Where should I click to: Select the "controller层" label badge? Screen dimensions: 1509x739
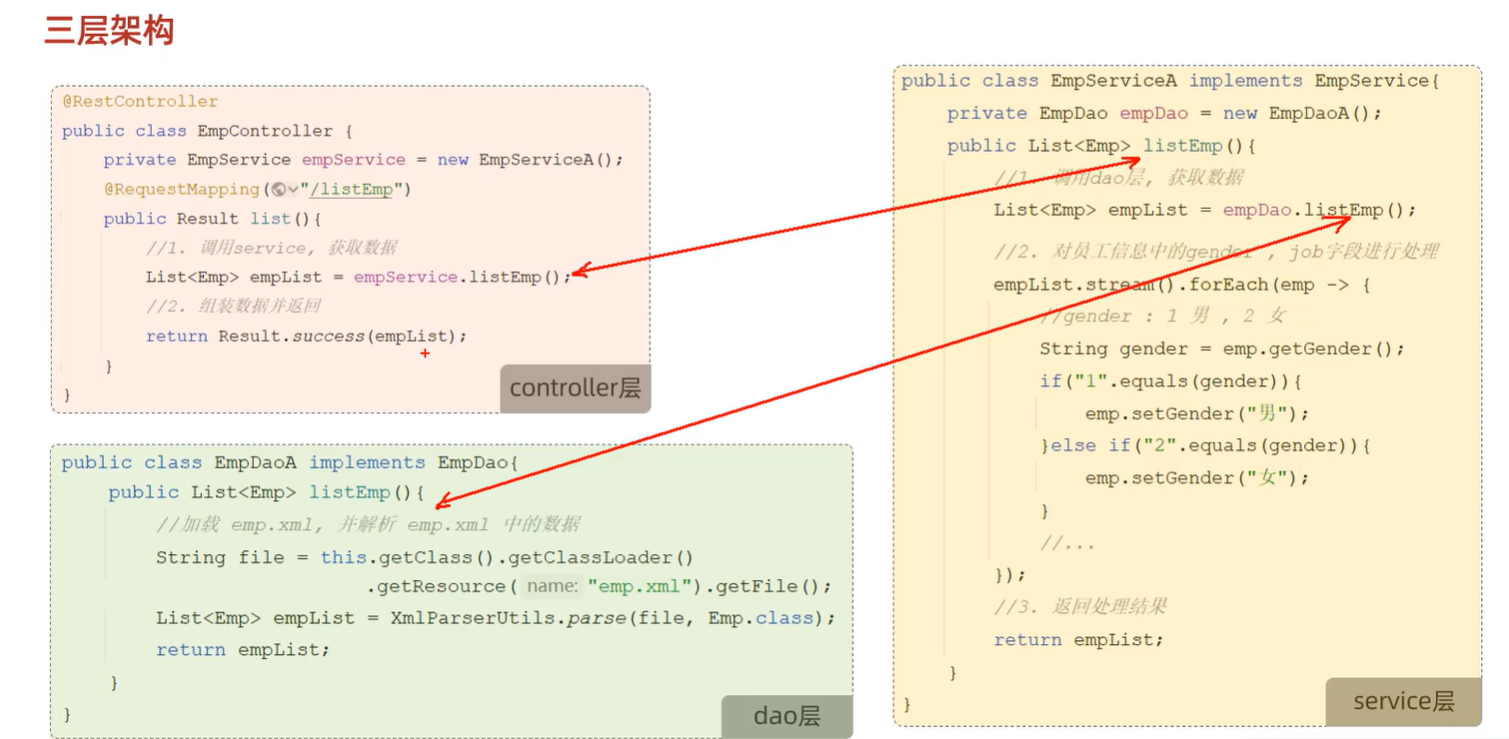(x=575, y=388)
